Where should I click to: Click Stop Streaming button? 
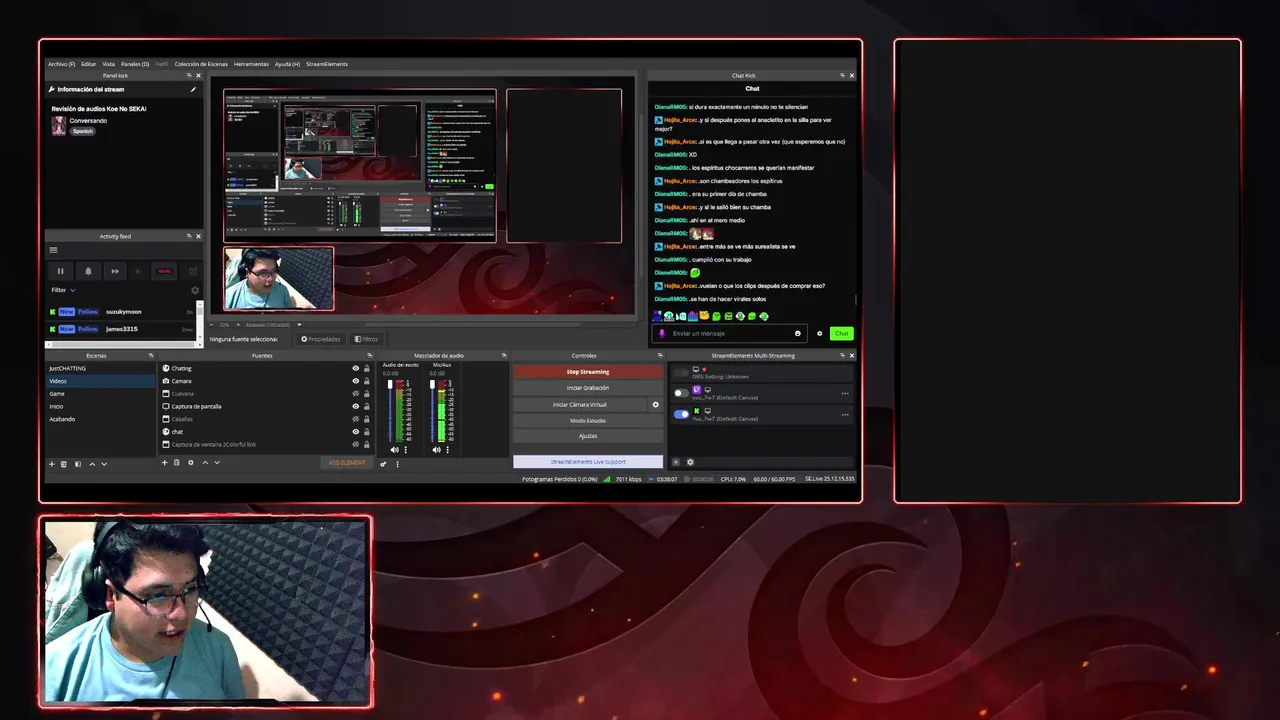(588, 372)
